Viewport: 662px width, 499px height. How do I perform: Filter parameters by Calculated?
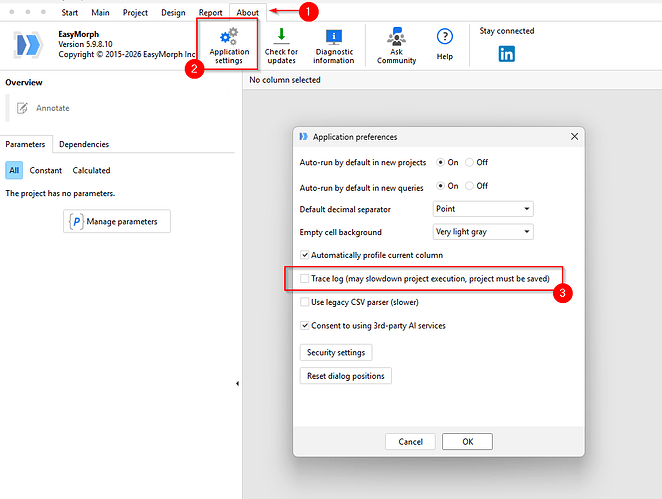(x=91, y=171)
